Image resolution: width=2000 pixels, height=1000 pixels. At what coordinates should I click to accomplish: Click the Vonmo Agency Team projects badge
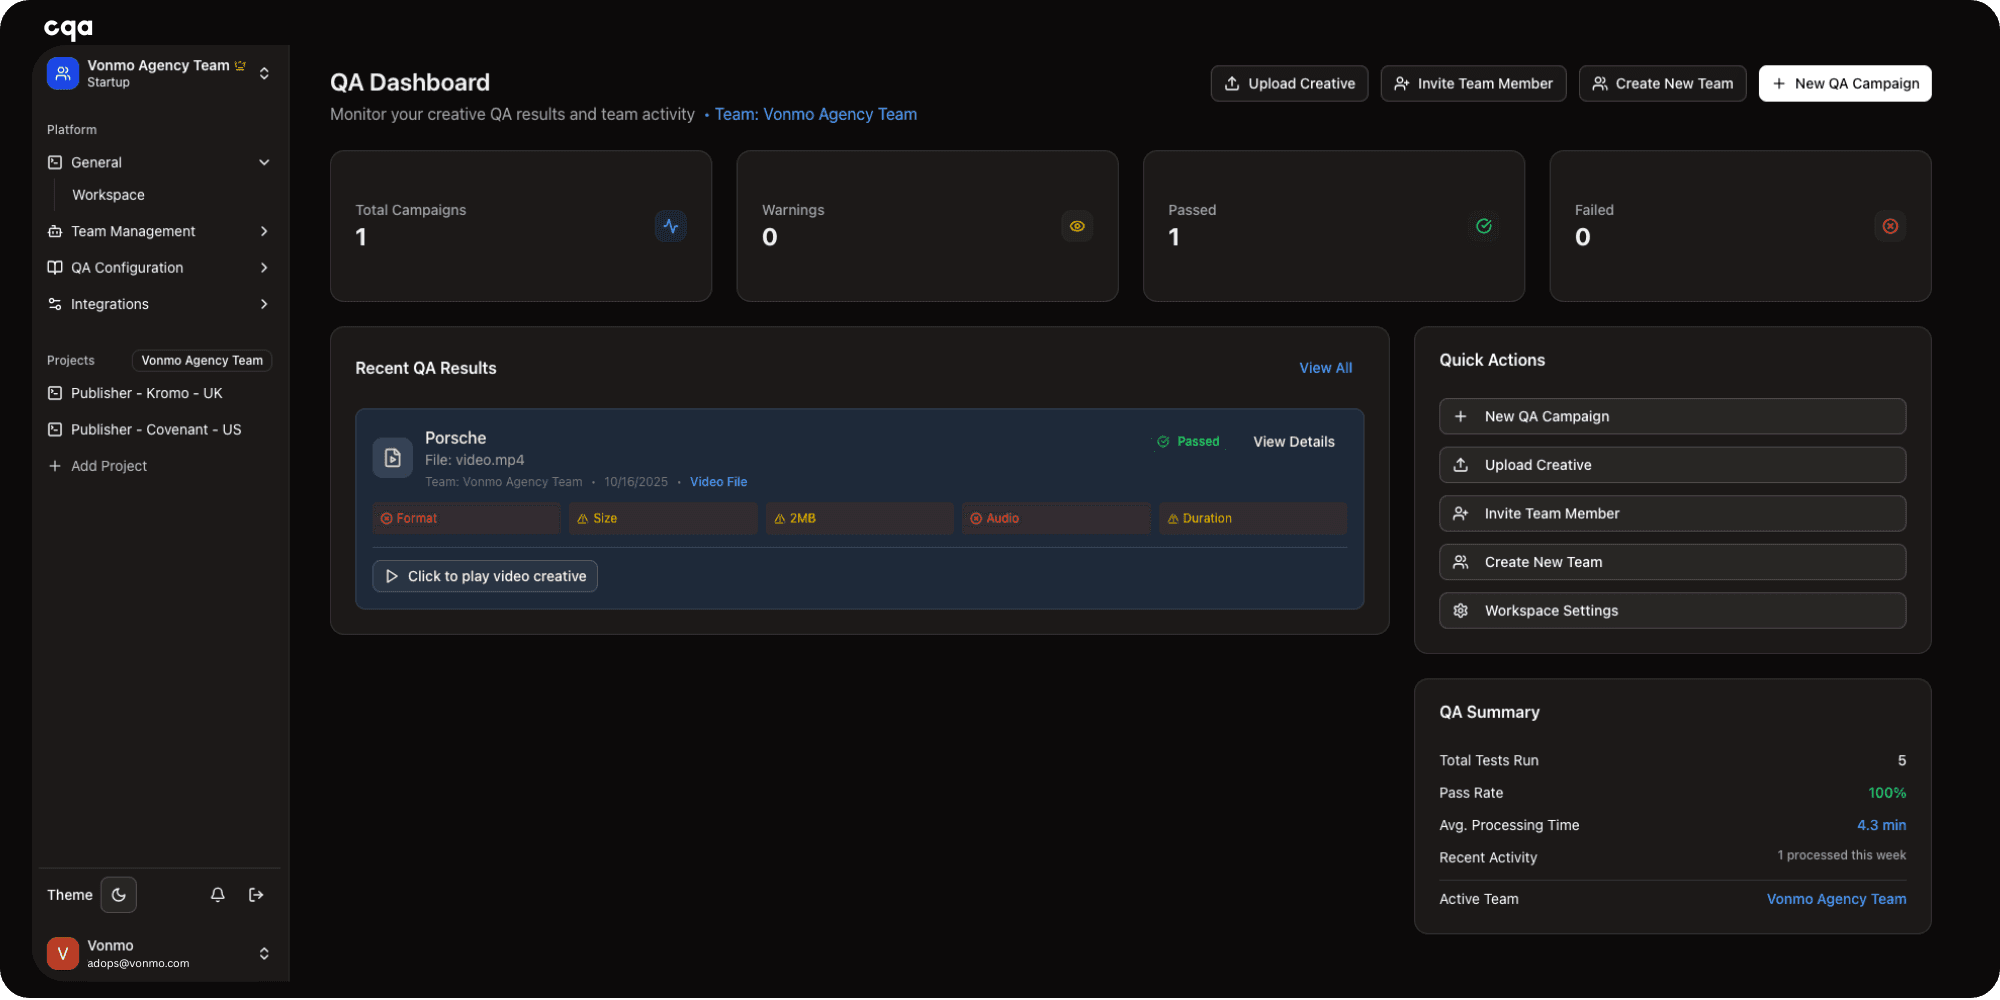tap(202, 360)
